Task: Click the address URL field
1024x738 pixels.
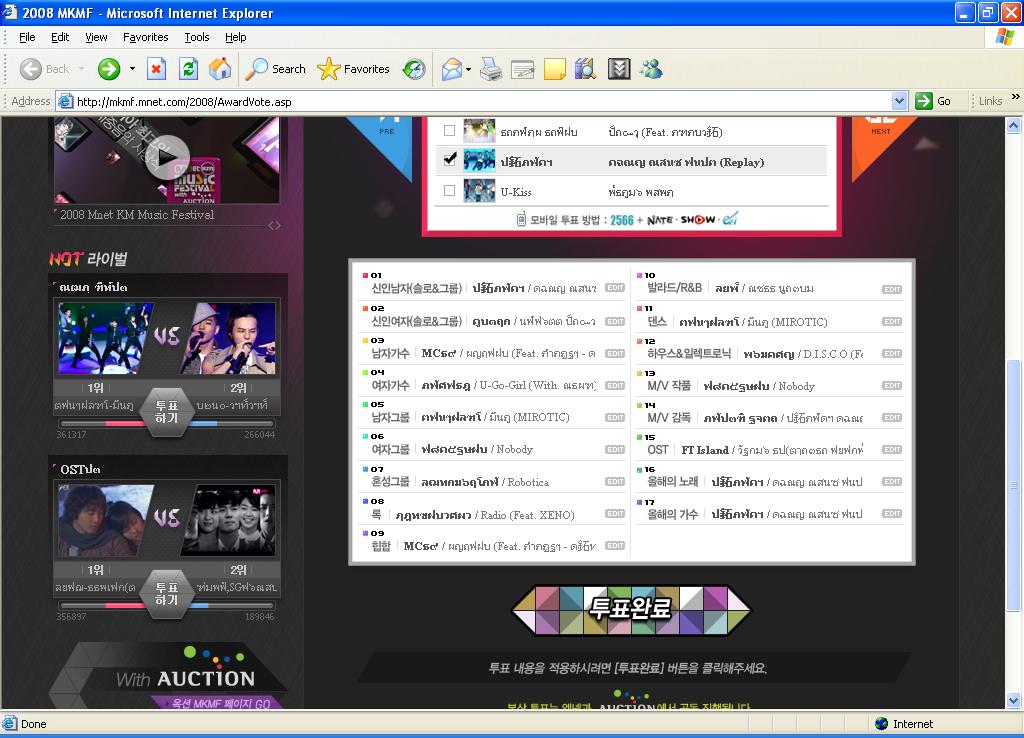Action: pyautogui.click(x=482, y=101)
